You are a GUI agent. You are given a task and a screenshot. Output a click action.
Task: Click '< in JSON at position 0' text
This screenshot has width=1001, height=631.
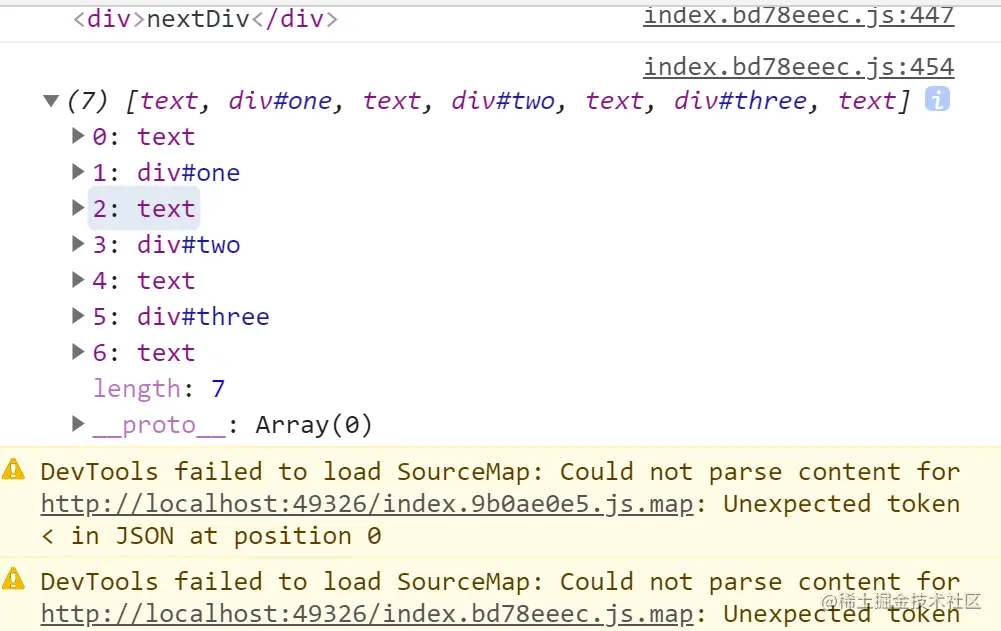point(211,536)
